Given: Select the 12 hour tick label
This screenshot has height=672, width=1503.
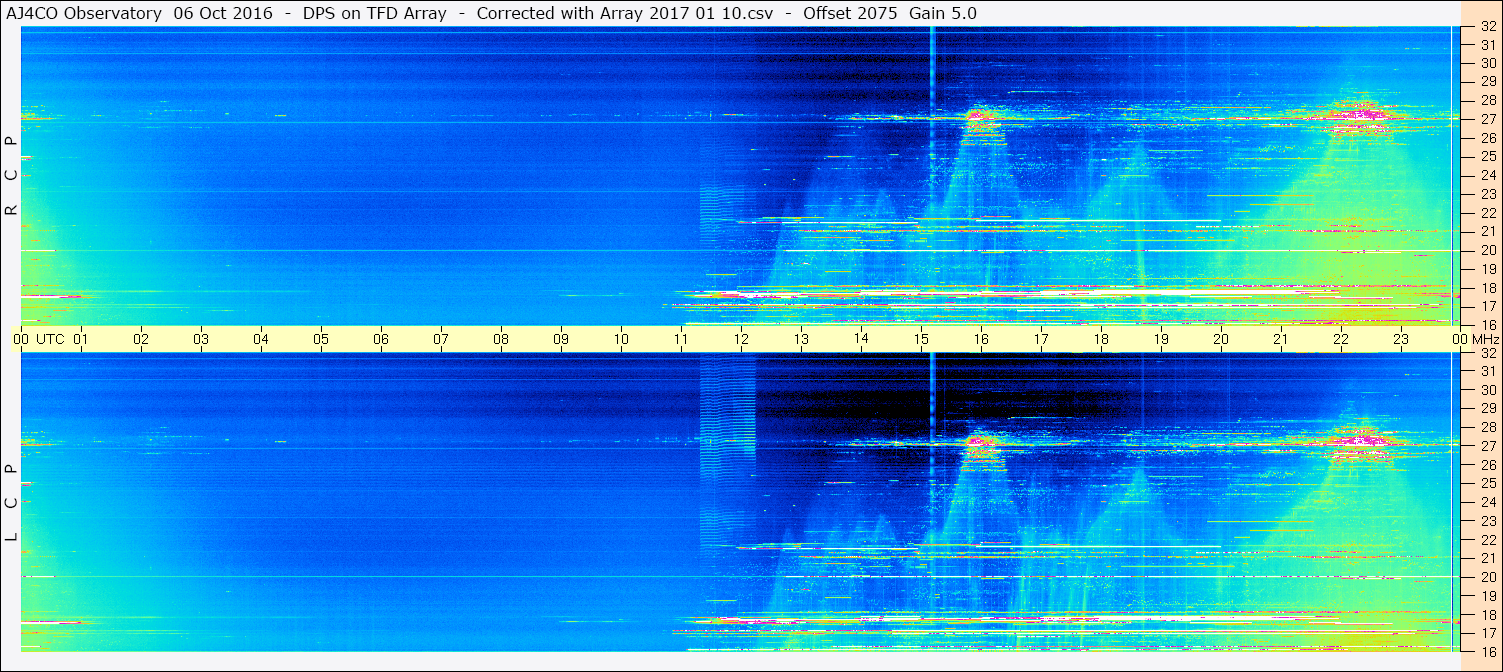Looking at the screenshot, I should [x=741, y=339].
